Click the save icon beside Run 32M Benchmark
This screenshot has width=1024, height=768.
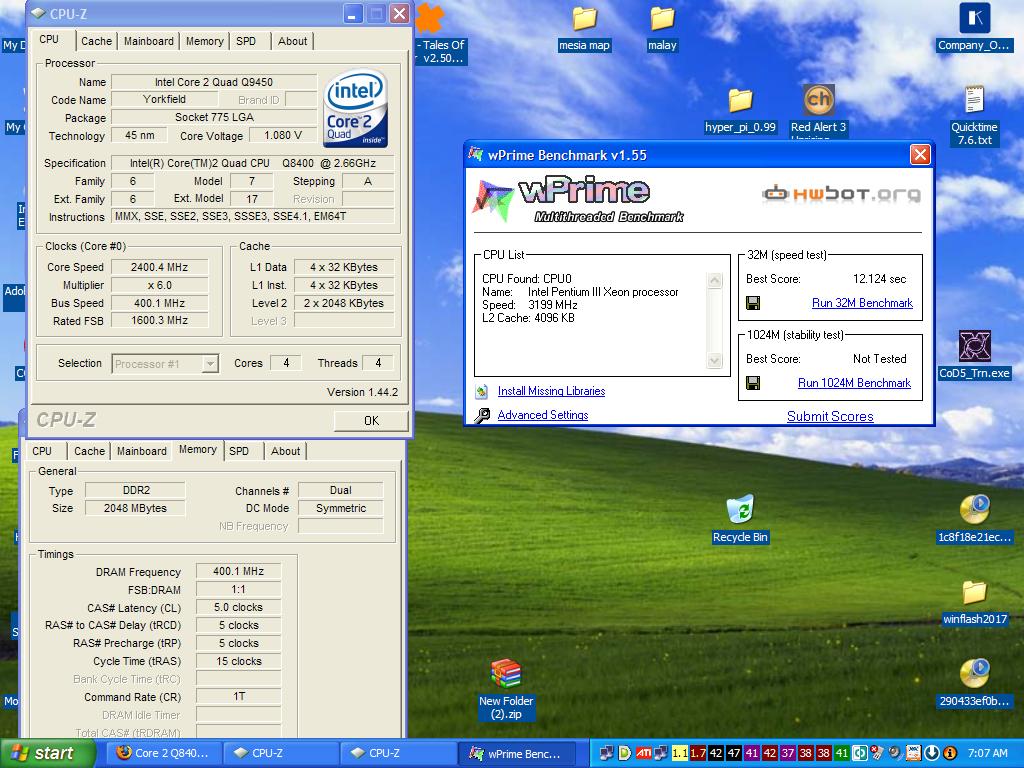[753, 303]
